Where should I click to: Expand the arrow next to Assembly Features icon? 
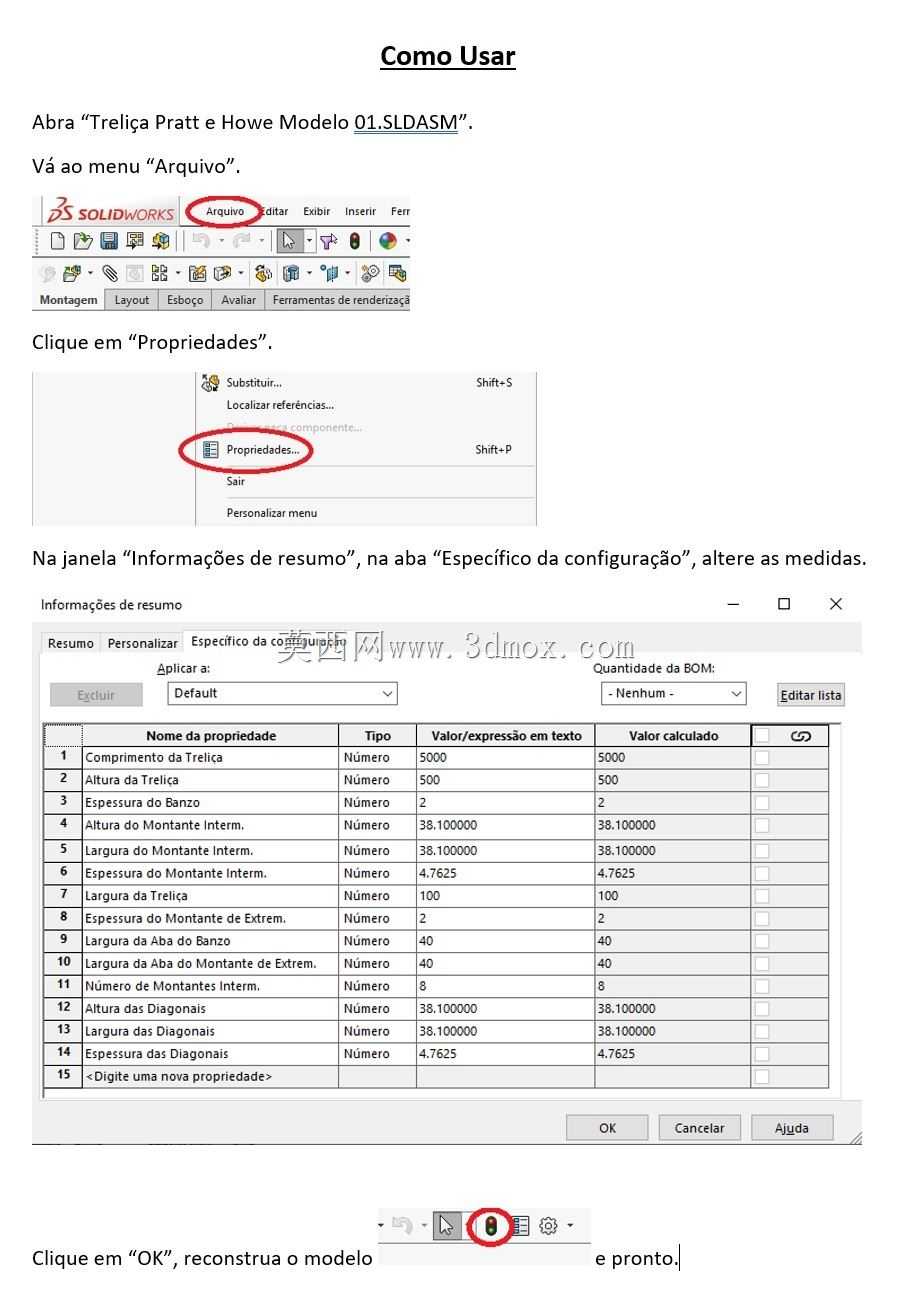click(x=309, y=272)
